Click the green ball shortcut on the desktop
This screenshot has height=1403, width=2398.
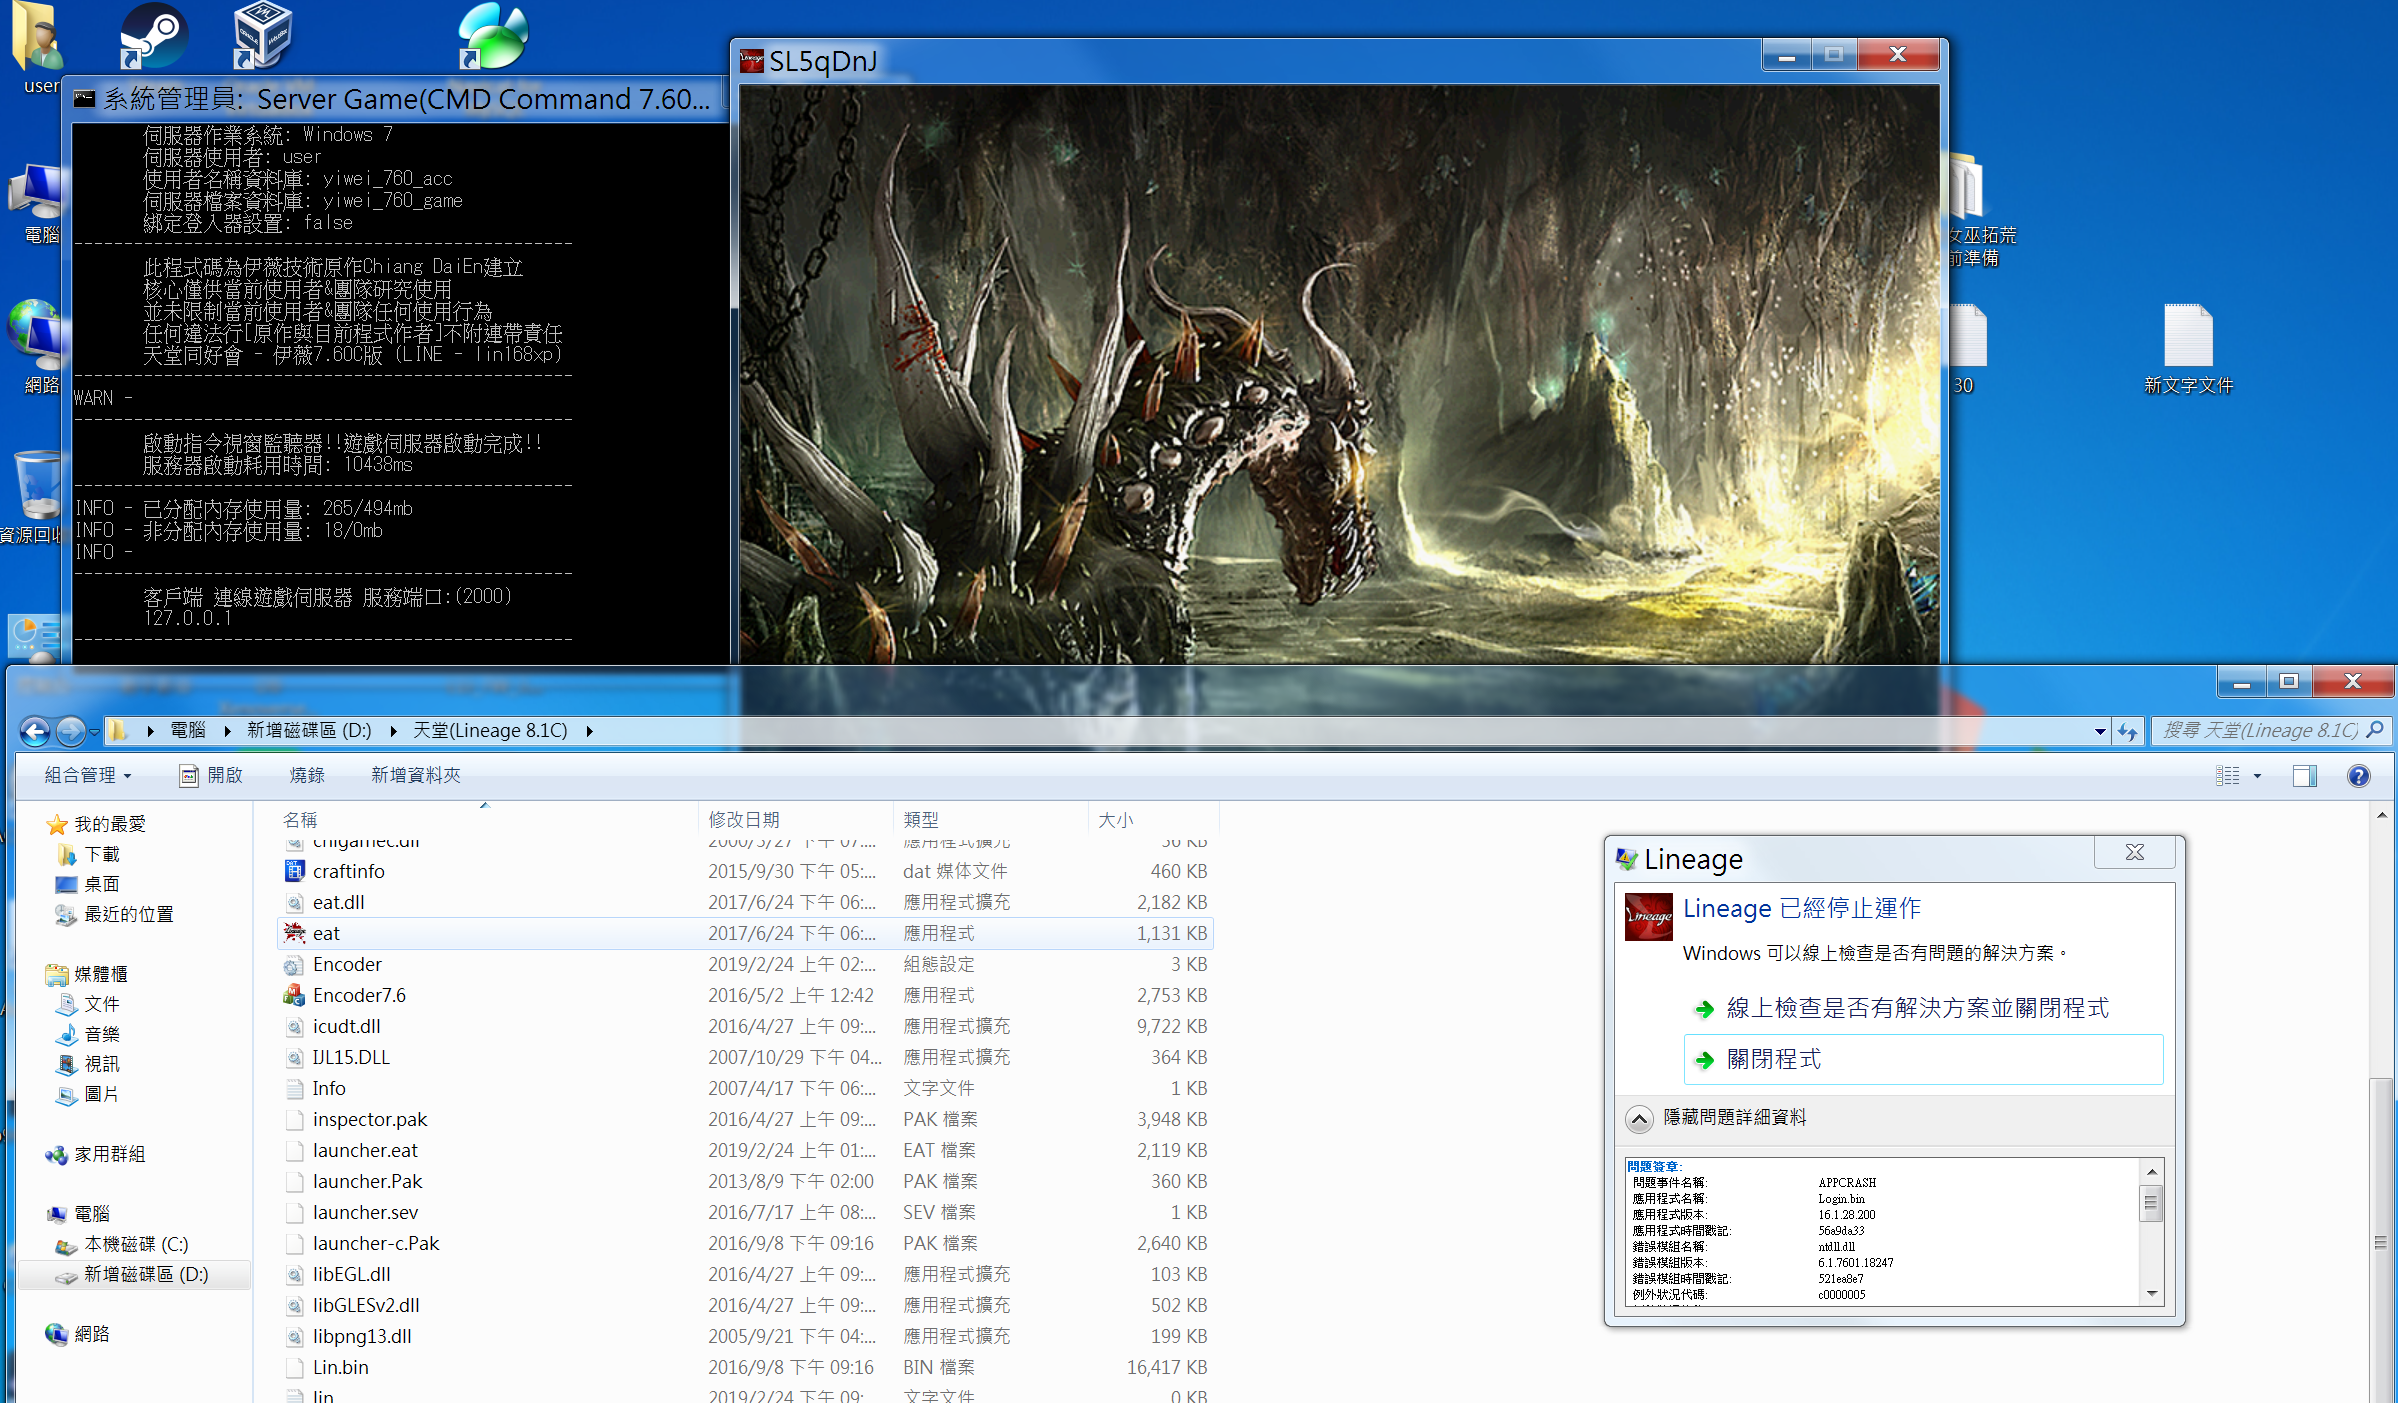click(492, 36)
